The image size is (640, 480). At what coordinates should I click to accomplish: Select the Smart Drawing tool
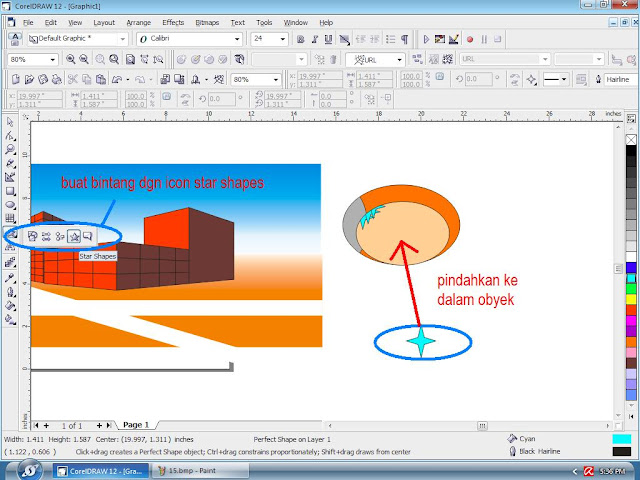pos(10,177)
